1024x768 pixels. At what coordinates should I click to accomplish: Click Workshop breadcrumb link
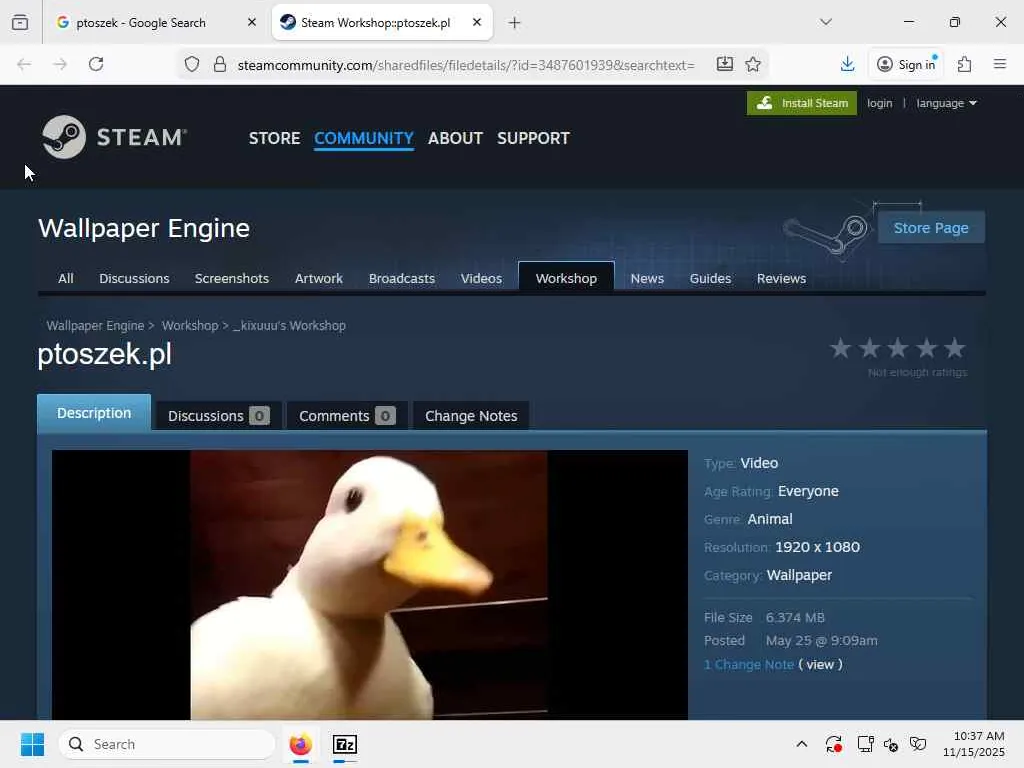tap(190, 325)
